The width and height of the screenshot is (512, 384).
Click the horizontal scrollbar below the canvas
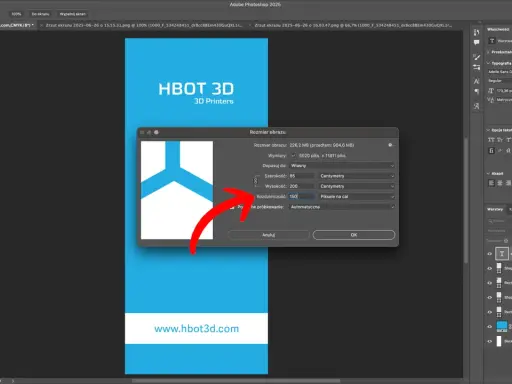(236, 381)
